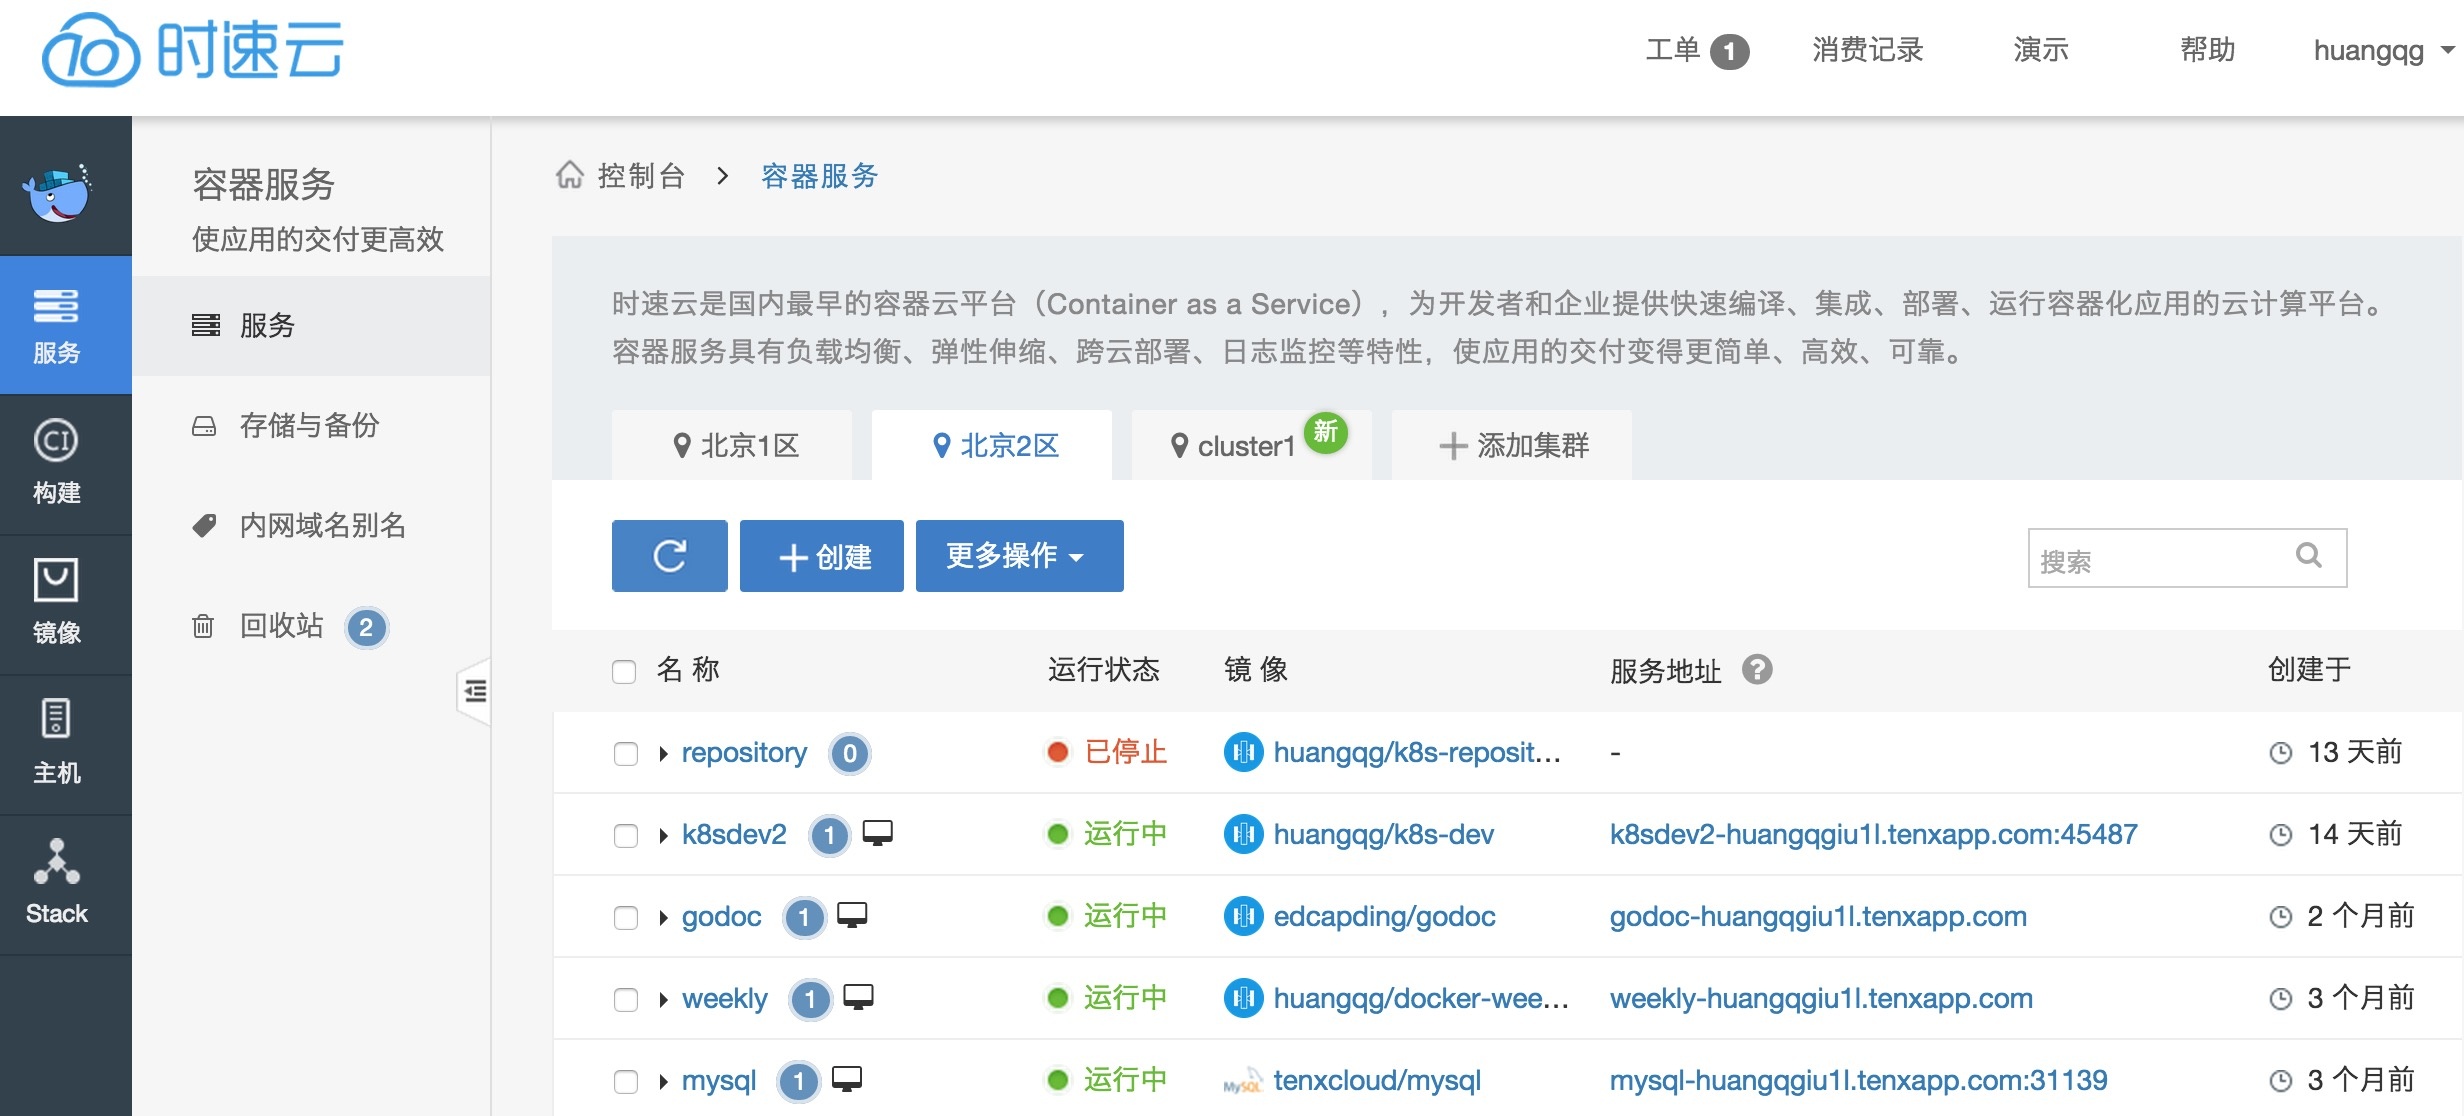Switch to the 北京1区 tab
The height and width of the screenshot is (1116, 2464).
click(732, 445)
